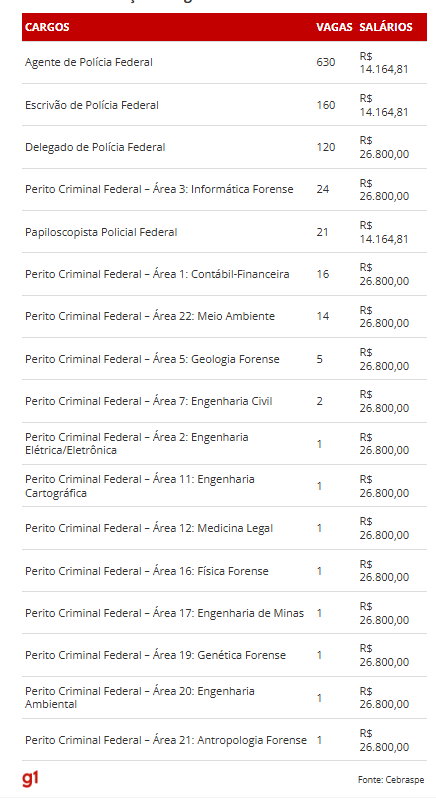The height and width of the screenshot is (810, 436).
Task: Click the Engenharia Cartográfica entry
Action: pos(140,486)
